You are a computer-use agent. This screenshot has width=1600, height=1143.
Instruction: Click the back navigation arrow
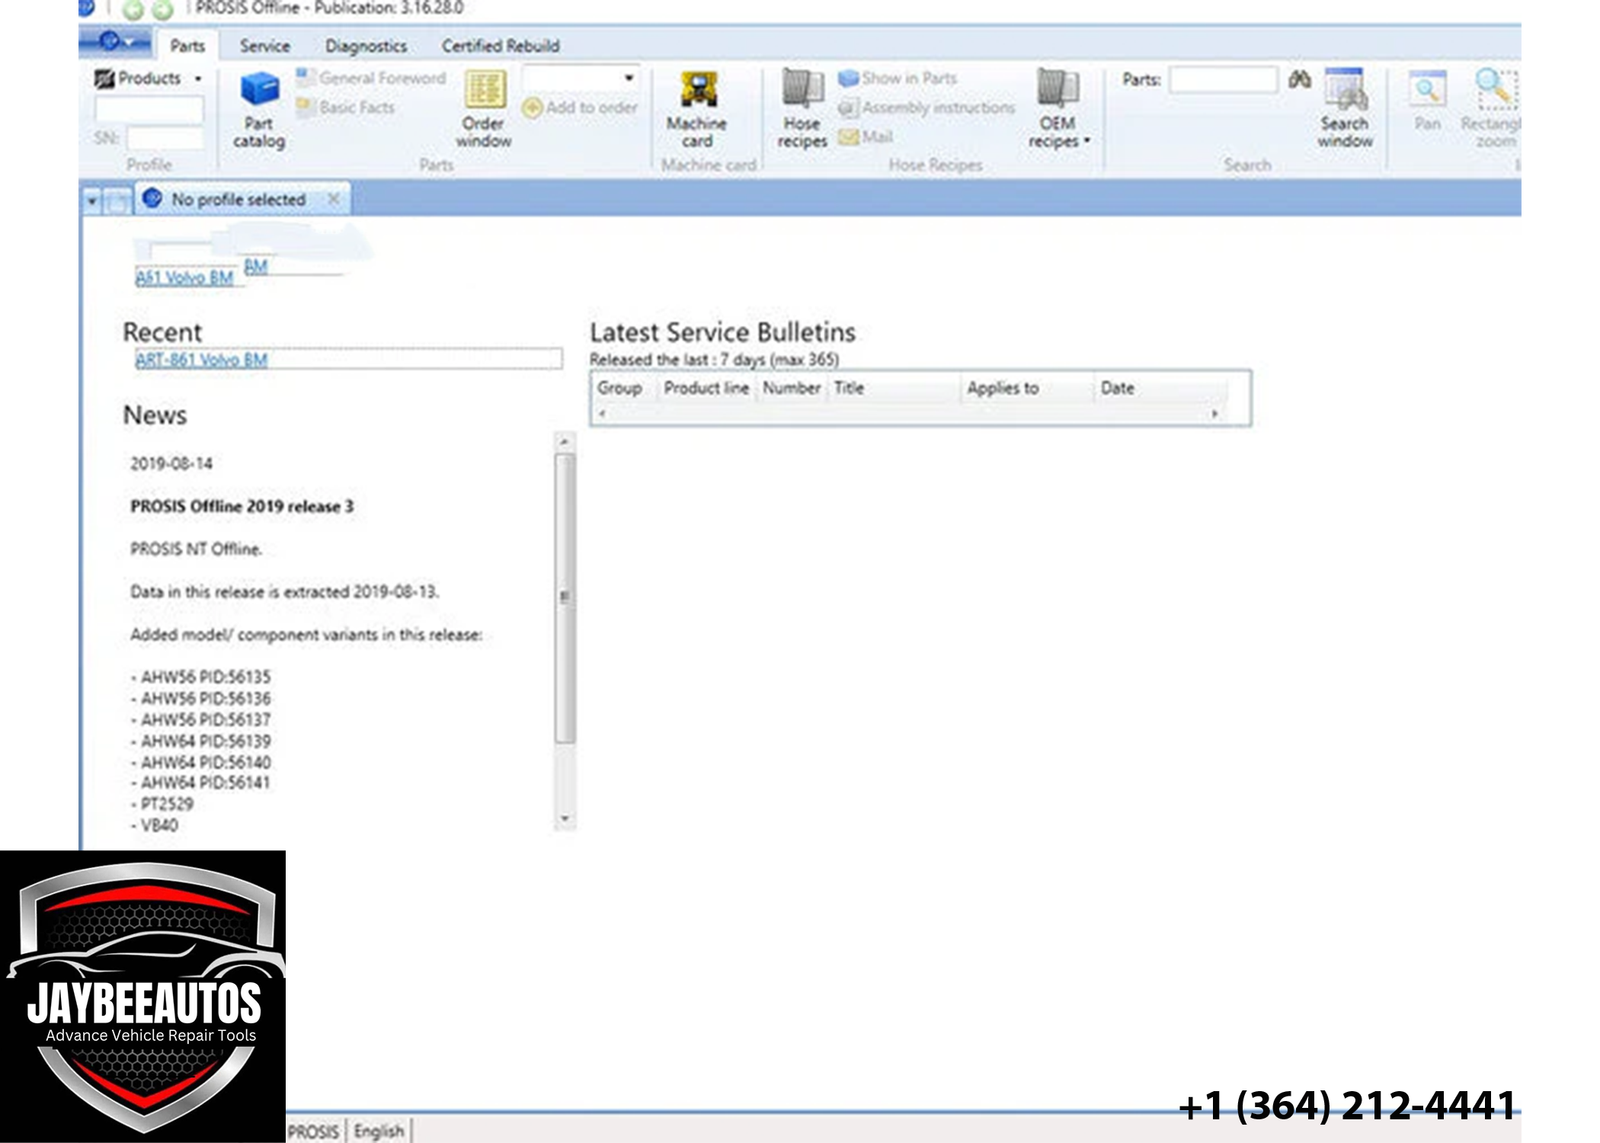coord(133,10)
